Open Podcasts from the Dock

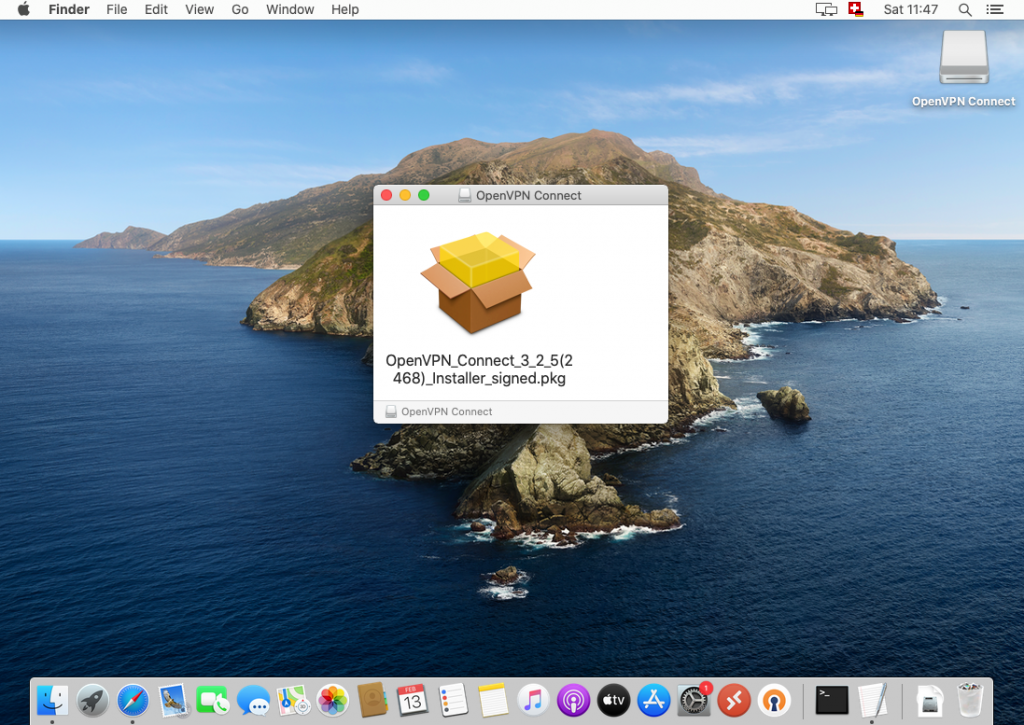(573, 700)
